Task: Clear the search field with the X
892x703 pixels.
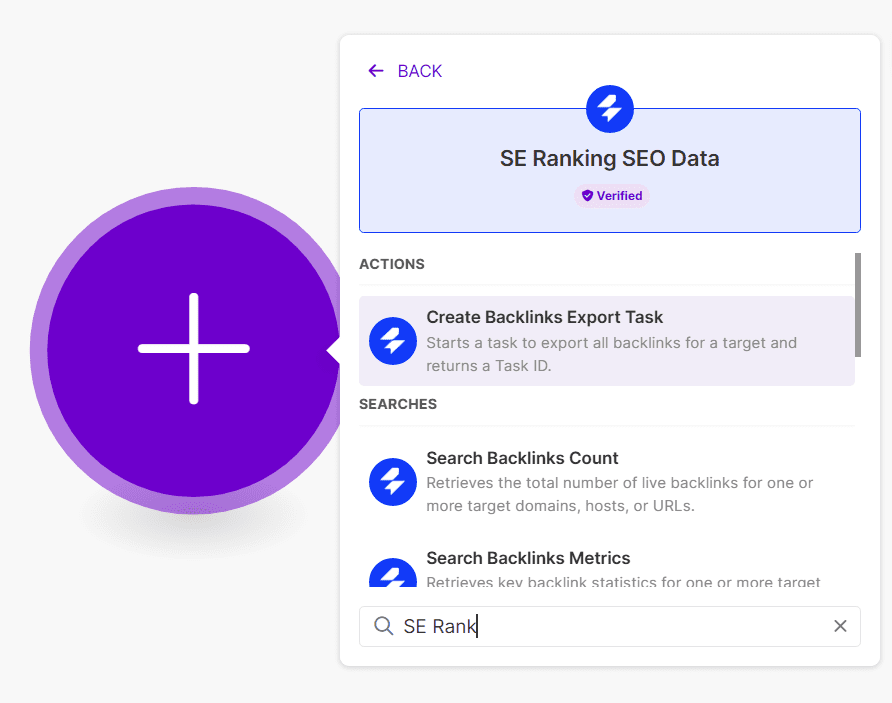Action: [x=840, y=626]
